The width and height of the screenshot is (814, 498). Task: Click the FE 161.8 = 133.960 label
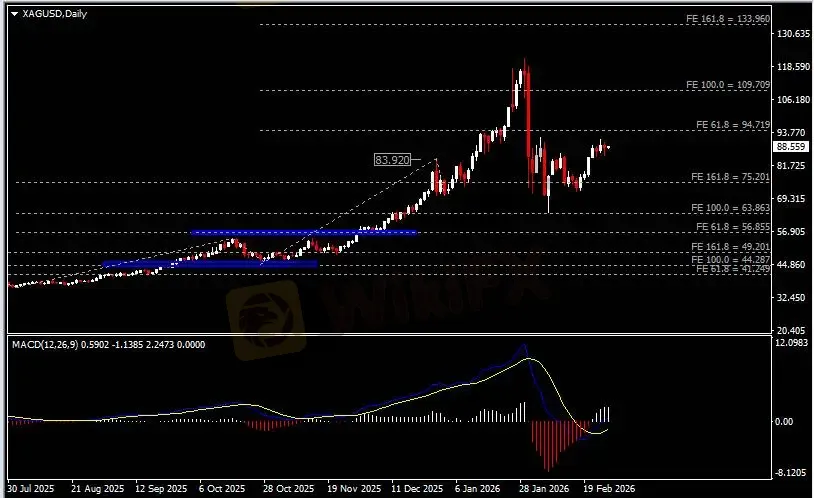click(x=728, y=19)
